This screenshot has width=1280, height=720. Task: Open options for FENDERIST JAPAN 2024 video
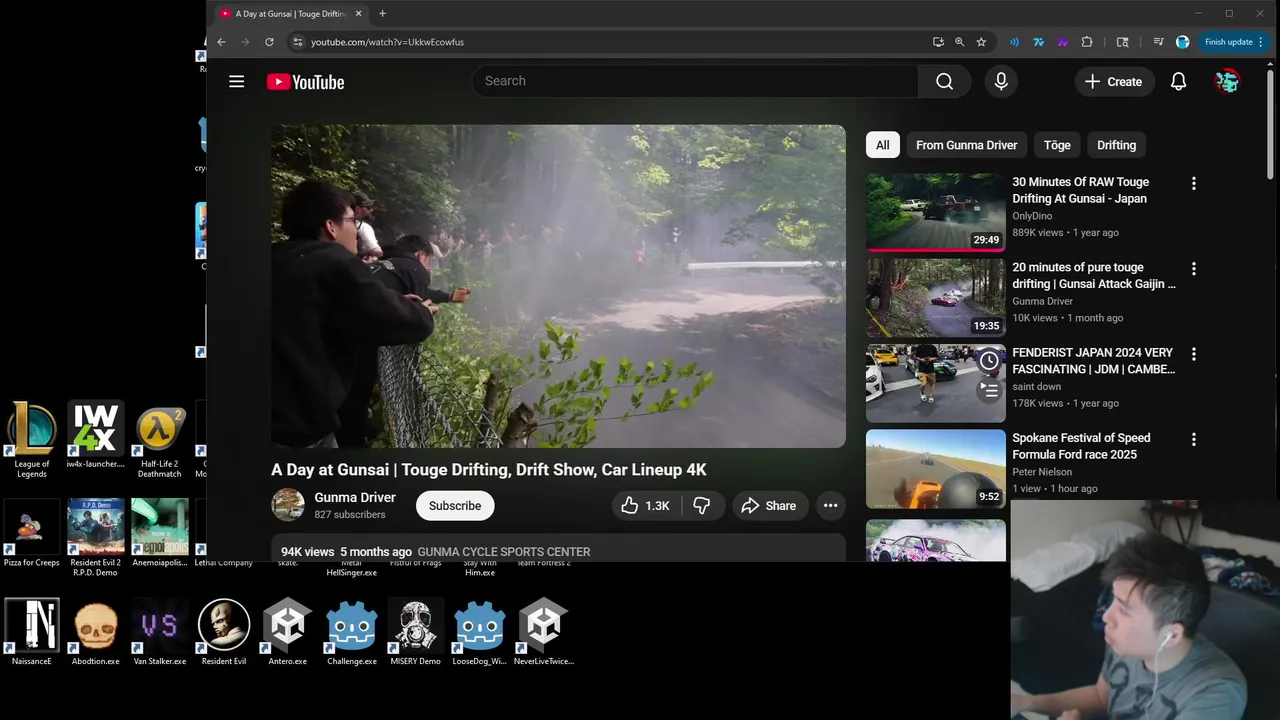[x=1193, y=354]
